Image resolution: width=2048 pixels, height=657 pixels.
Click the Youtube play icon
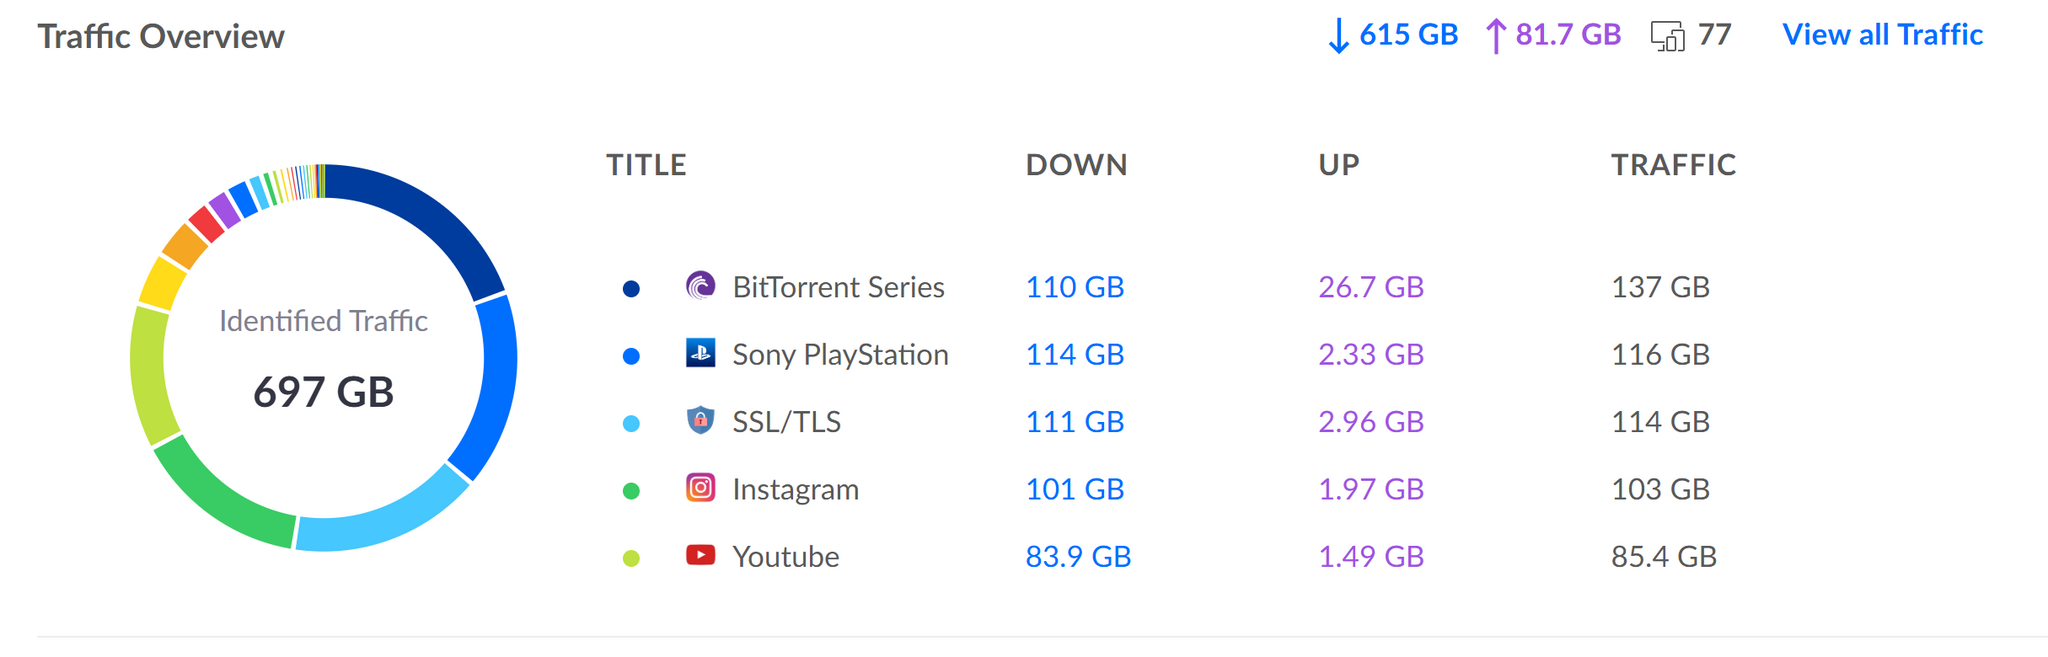[700, 554]
